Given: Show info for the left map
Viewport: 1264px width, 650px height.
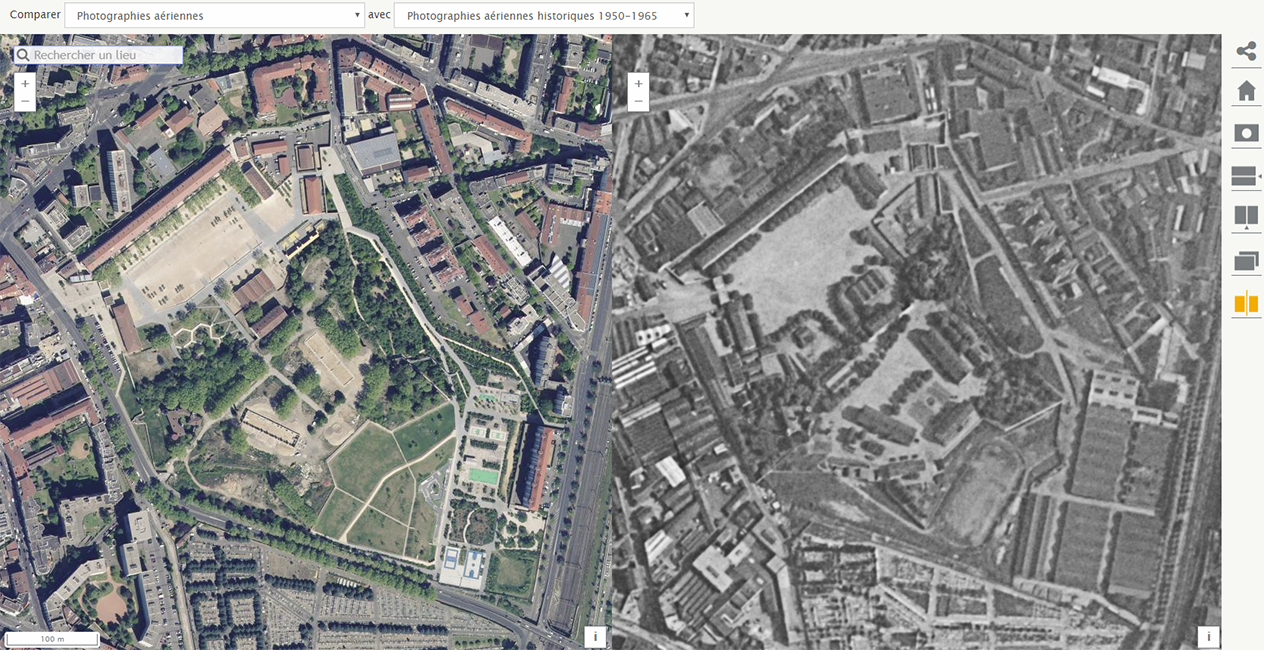Looking at the screenshot, I should [x=595, y=637].
